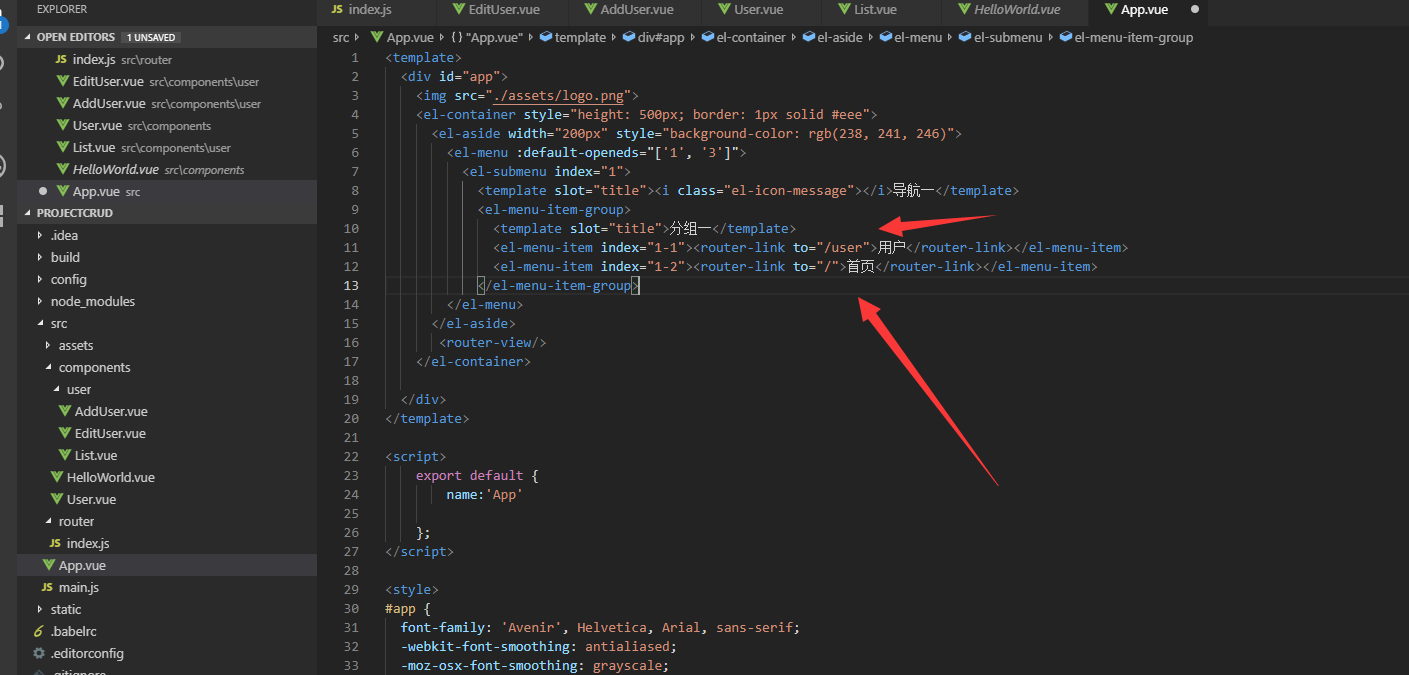
Task: Click the 'App' name value on line 24
Action: pos(505,494)
